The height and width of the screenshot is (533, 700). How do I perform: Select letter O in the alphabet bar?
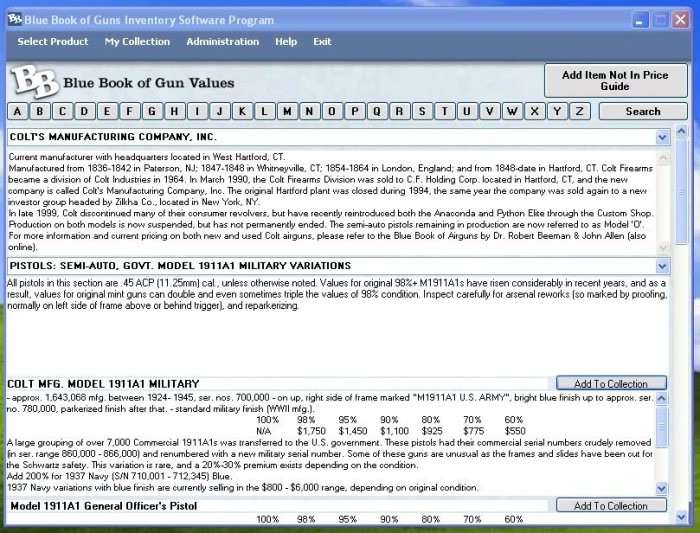(x=332, y=111)
